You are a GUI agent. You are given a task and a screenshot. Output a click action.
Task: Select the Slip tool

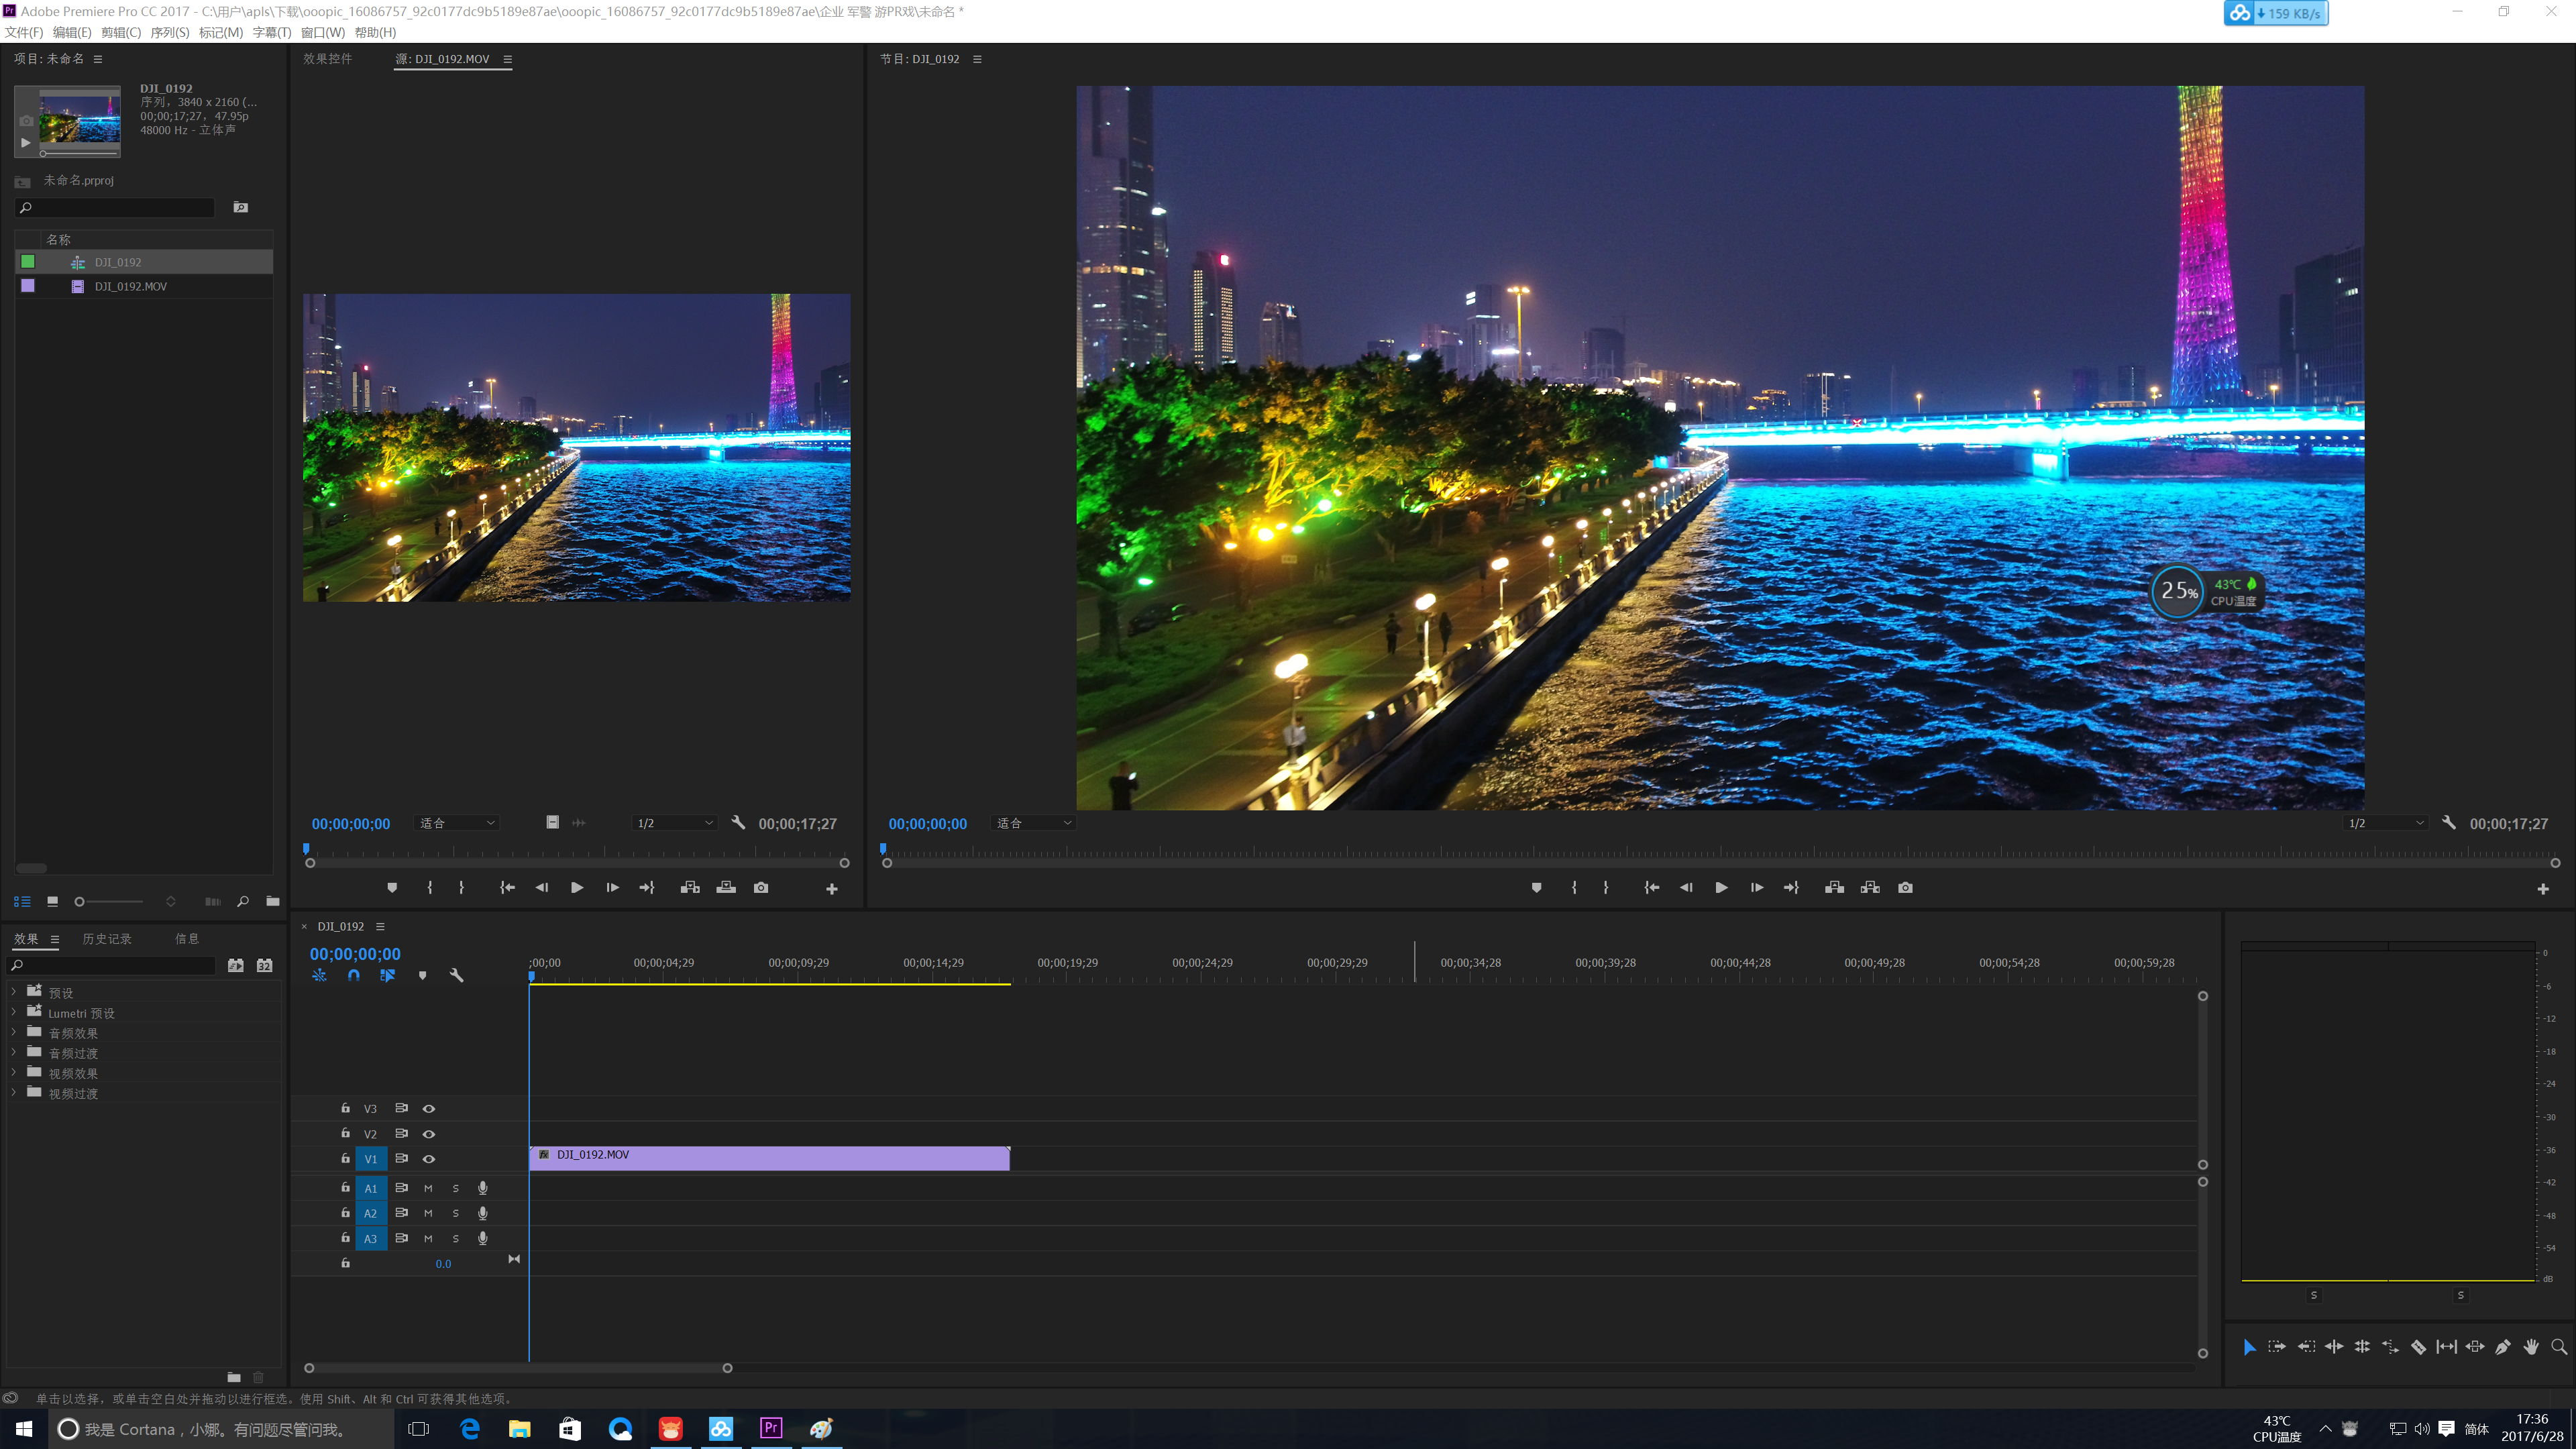tap(2446, 1347)
